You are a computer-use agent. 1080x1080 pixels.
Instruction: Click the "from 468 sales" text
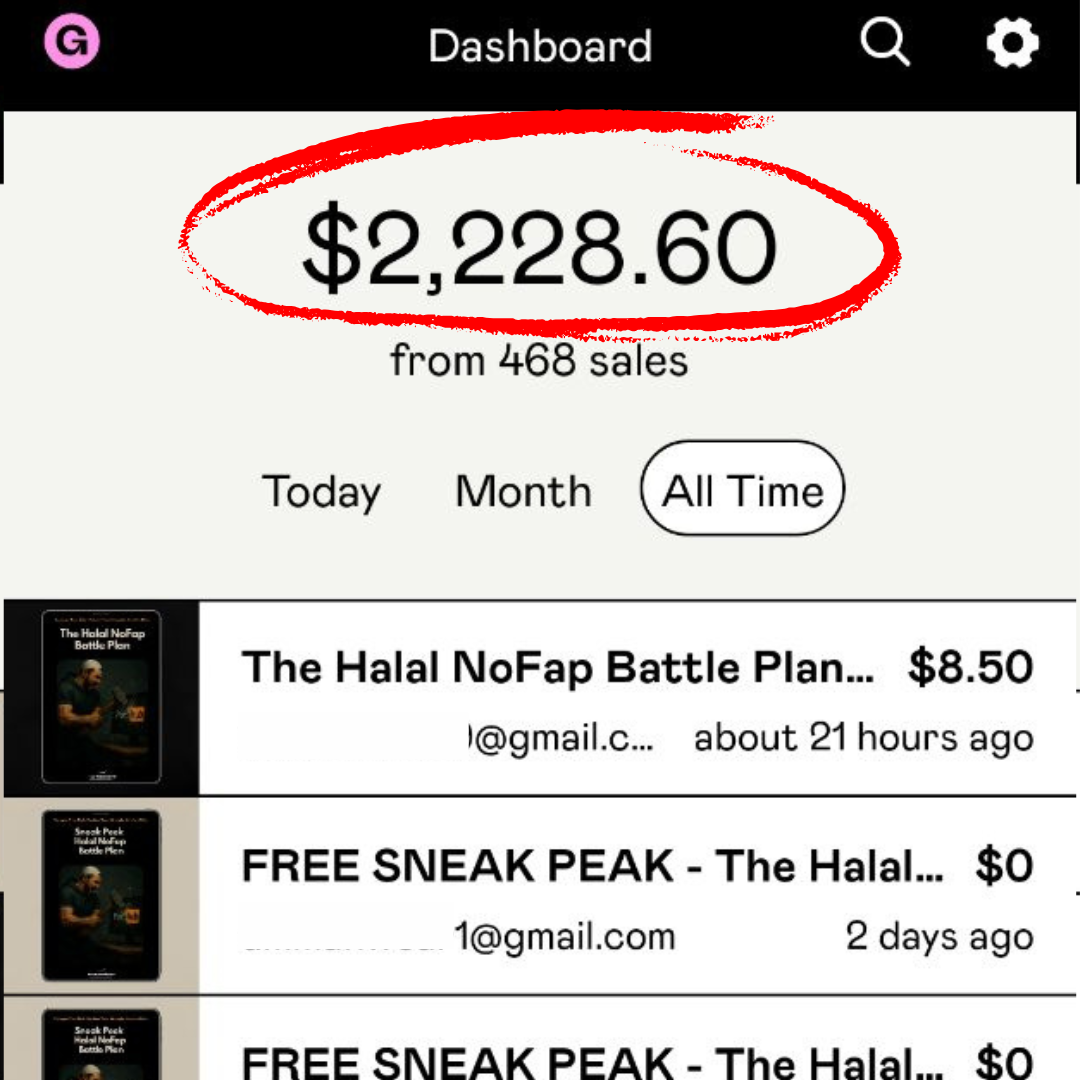click(x=540, y=360)
